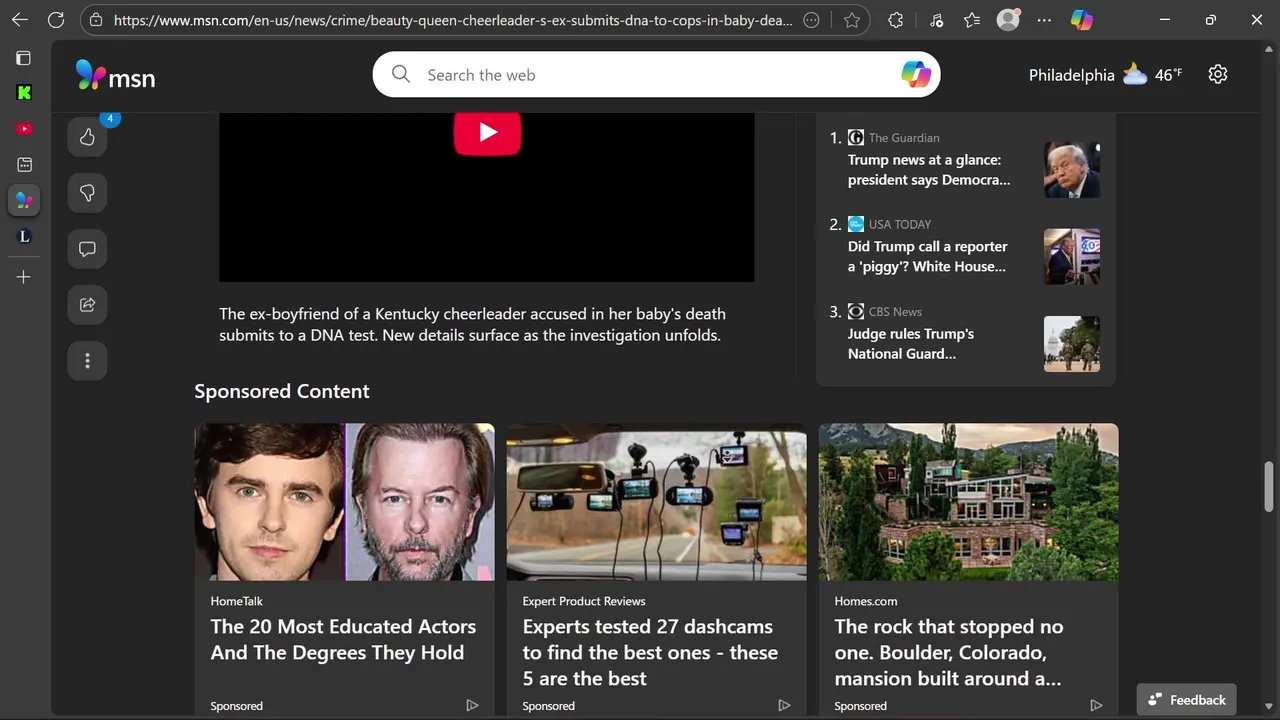Image resolution: width=1280 pixels, height=720 pixels.
Task: Open the Copilot sidebar icon in toolbar
Action: click(1081, 20)
